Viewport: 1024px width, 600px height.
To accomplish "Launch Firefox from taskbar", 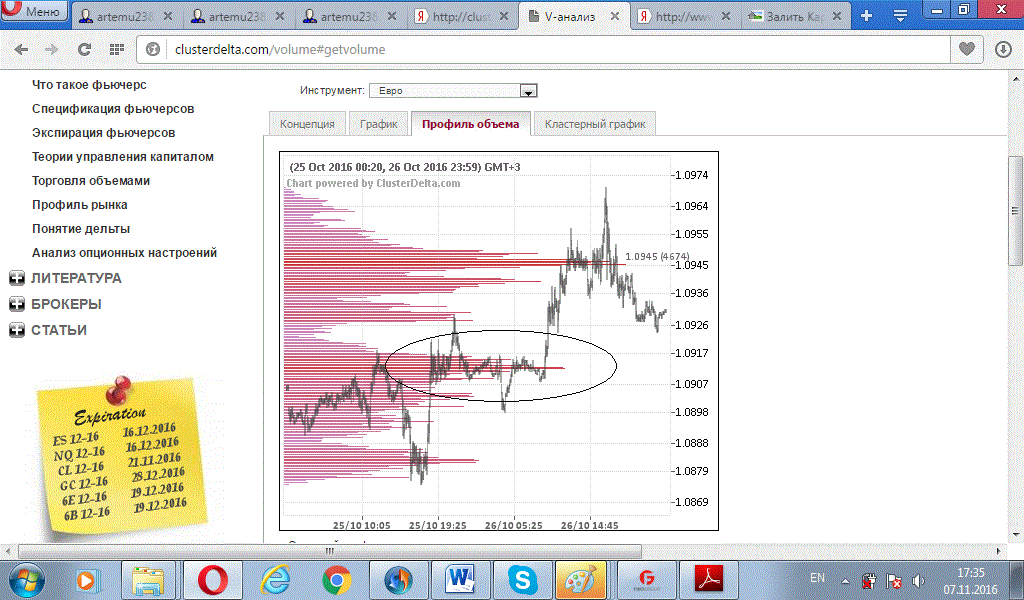I will pyautogui.click(x=398, y=580).
